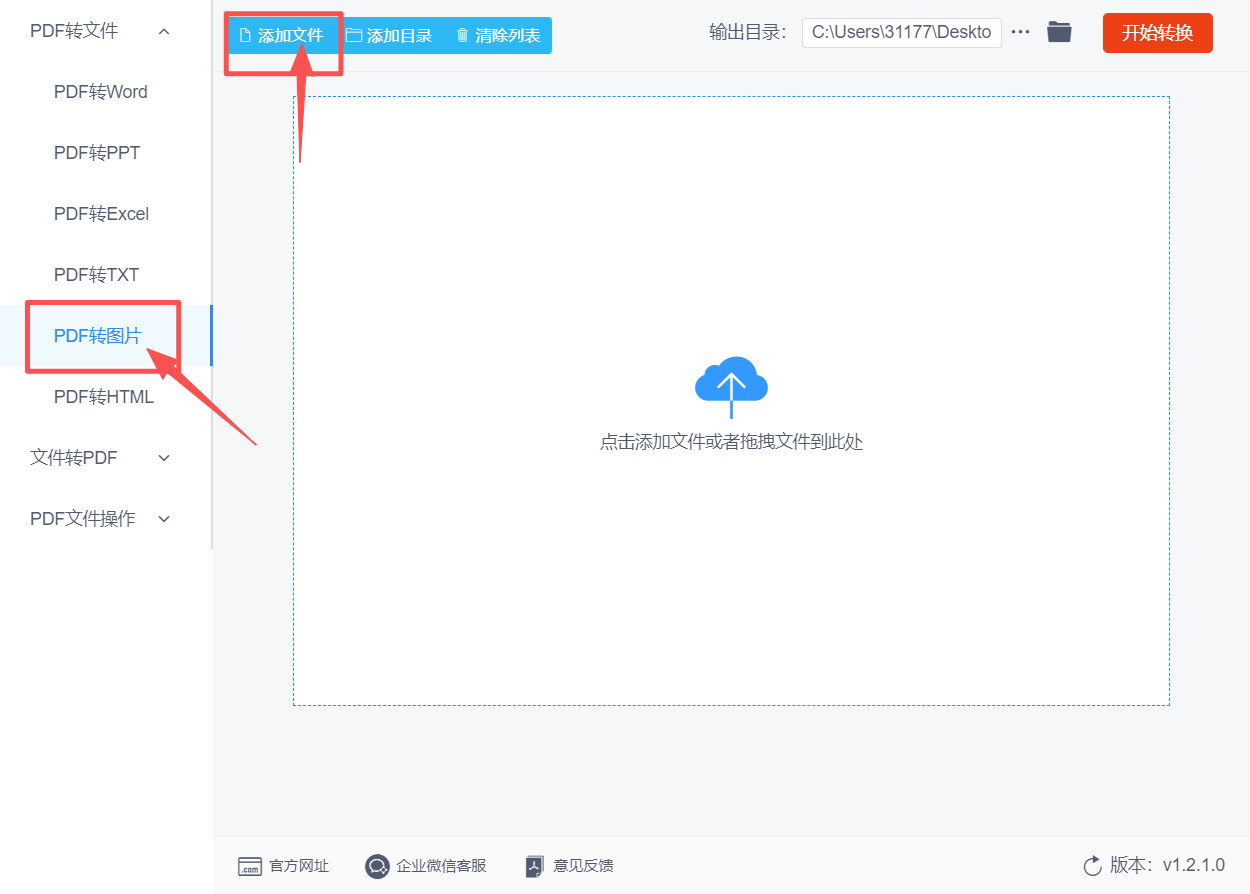Click the three-dots browse output path button

pos(1020,32)
